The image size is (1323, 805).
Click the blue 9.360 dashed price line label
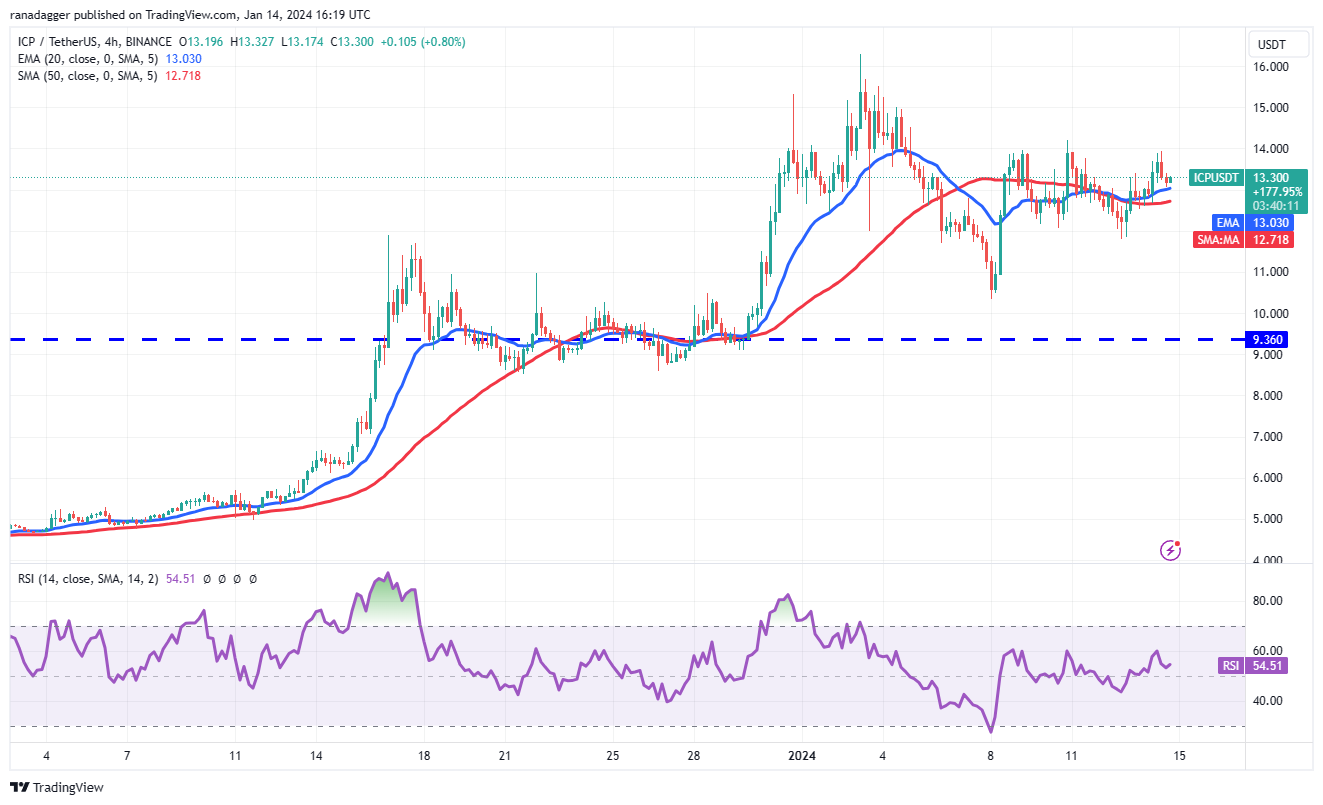coord(1267,339)
